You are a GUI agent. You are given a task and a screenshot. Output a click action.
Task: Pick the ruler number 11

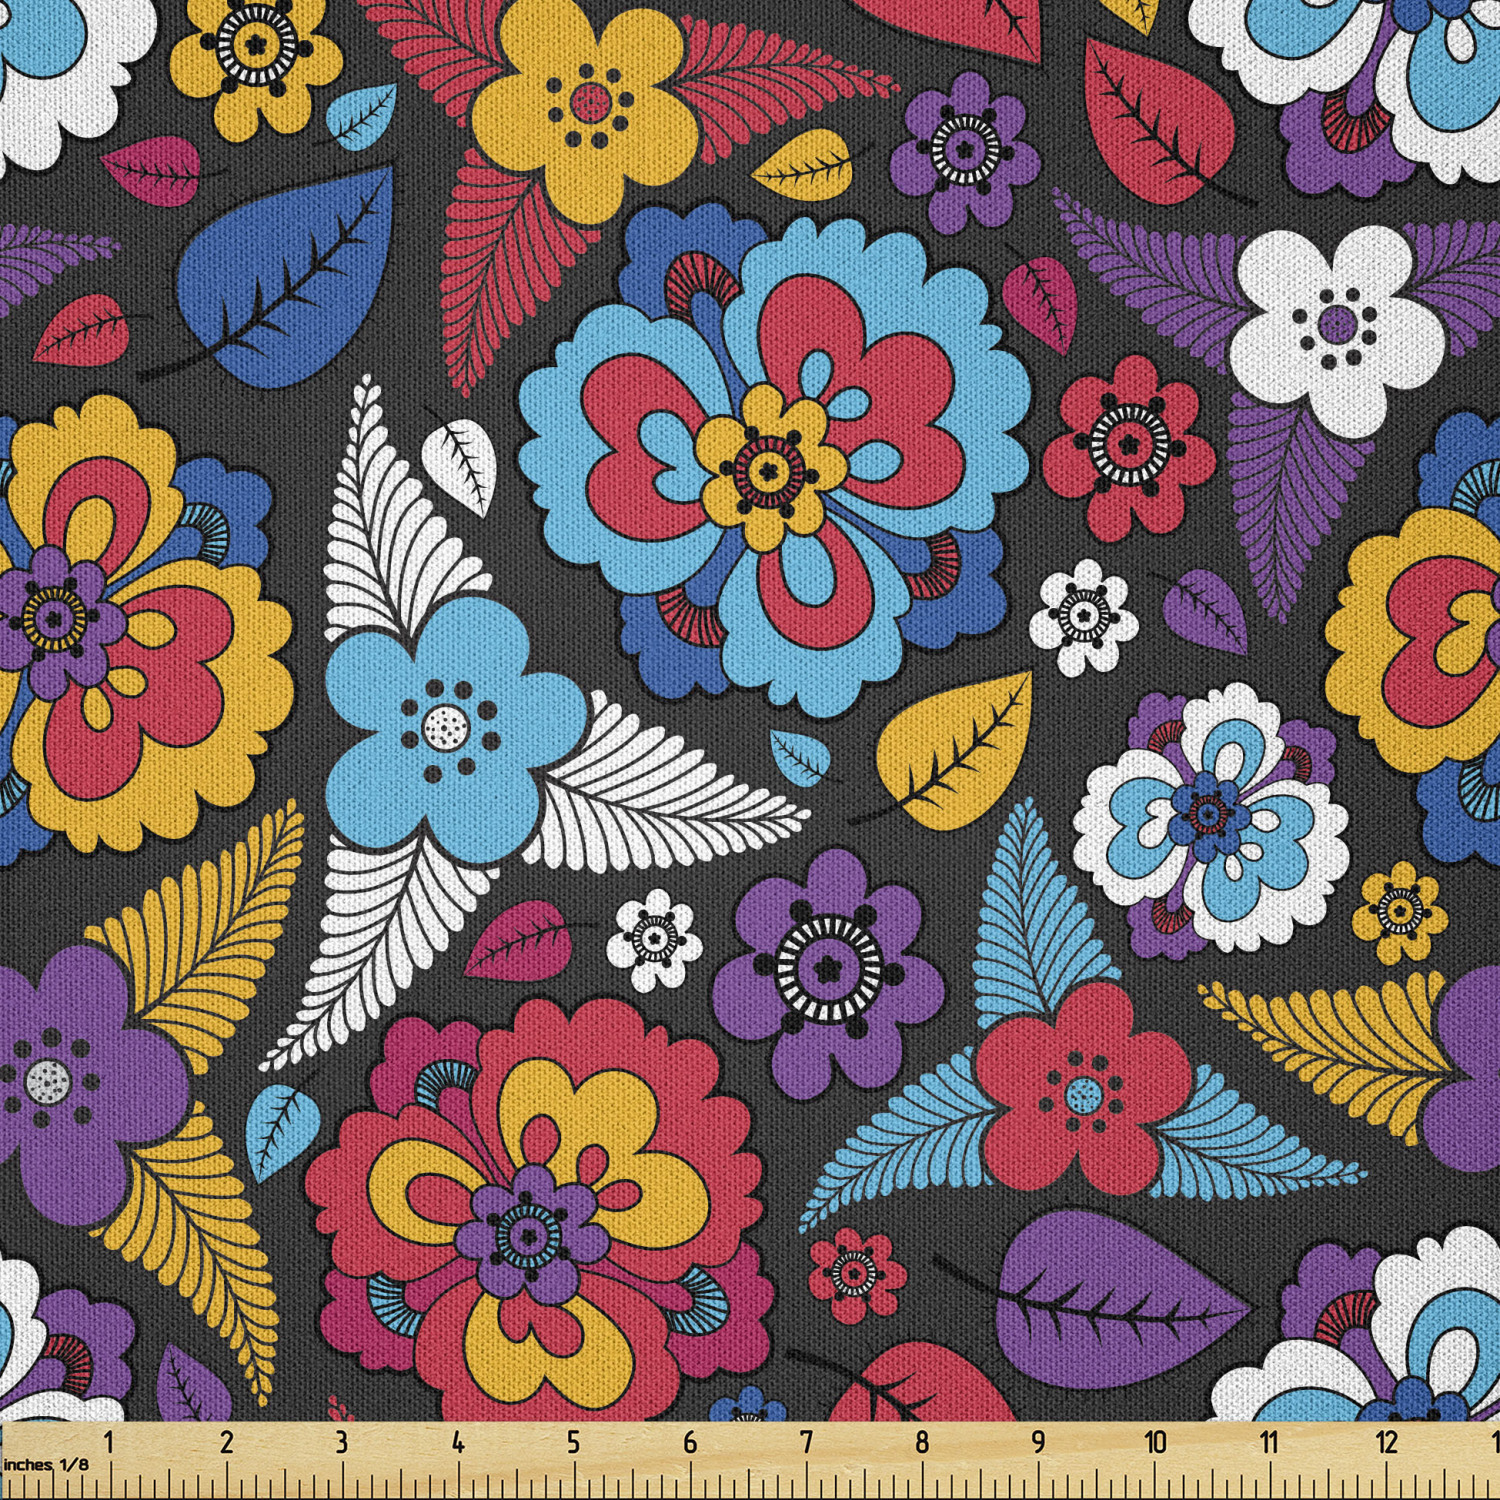[1269, 1443]
